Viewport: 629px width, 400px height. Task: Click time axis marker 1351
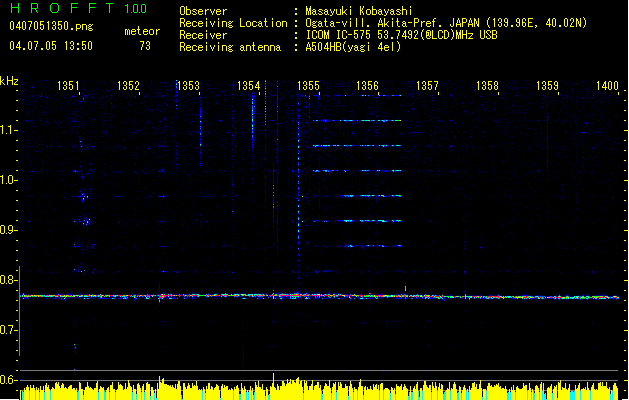pos(68,85)
